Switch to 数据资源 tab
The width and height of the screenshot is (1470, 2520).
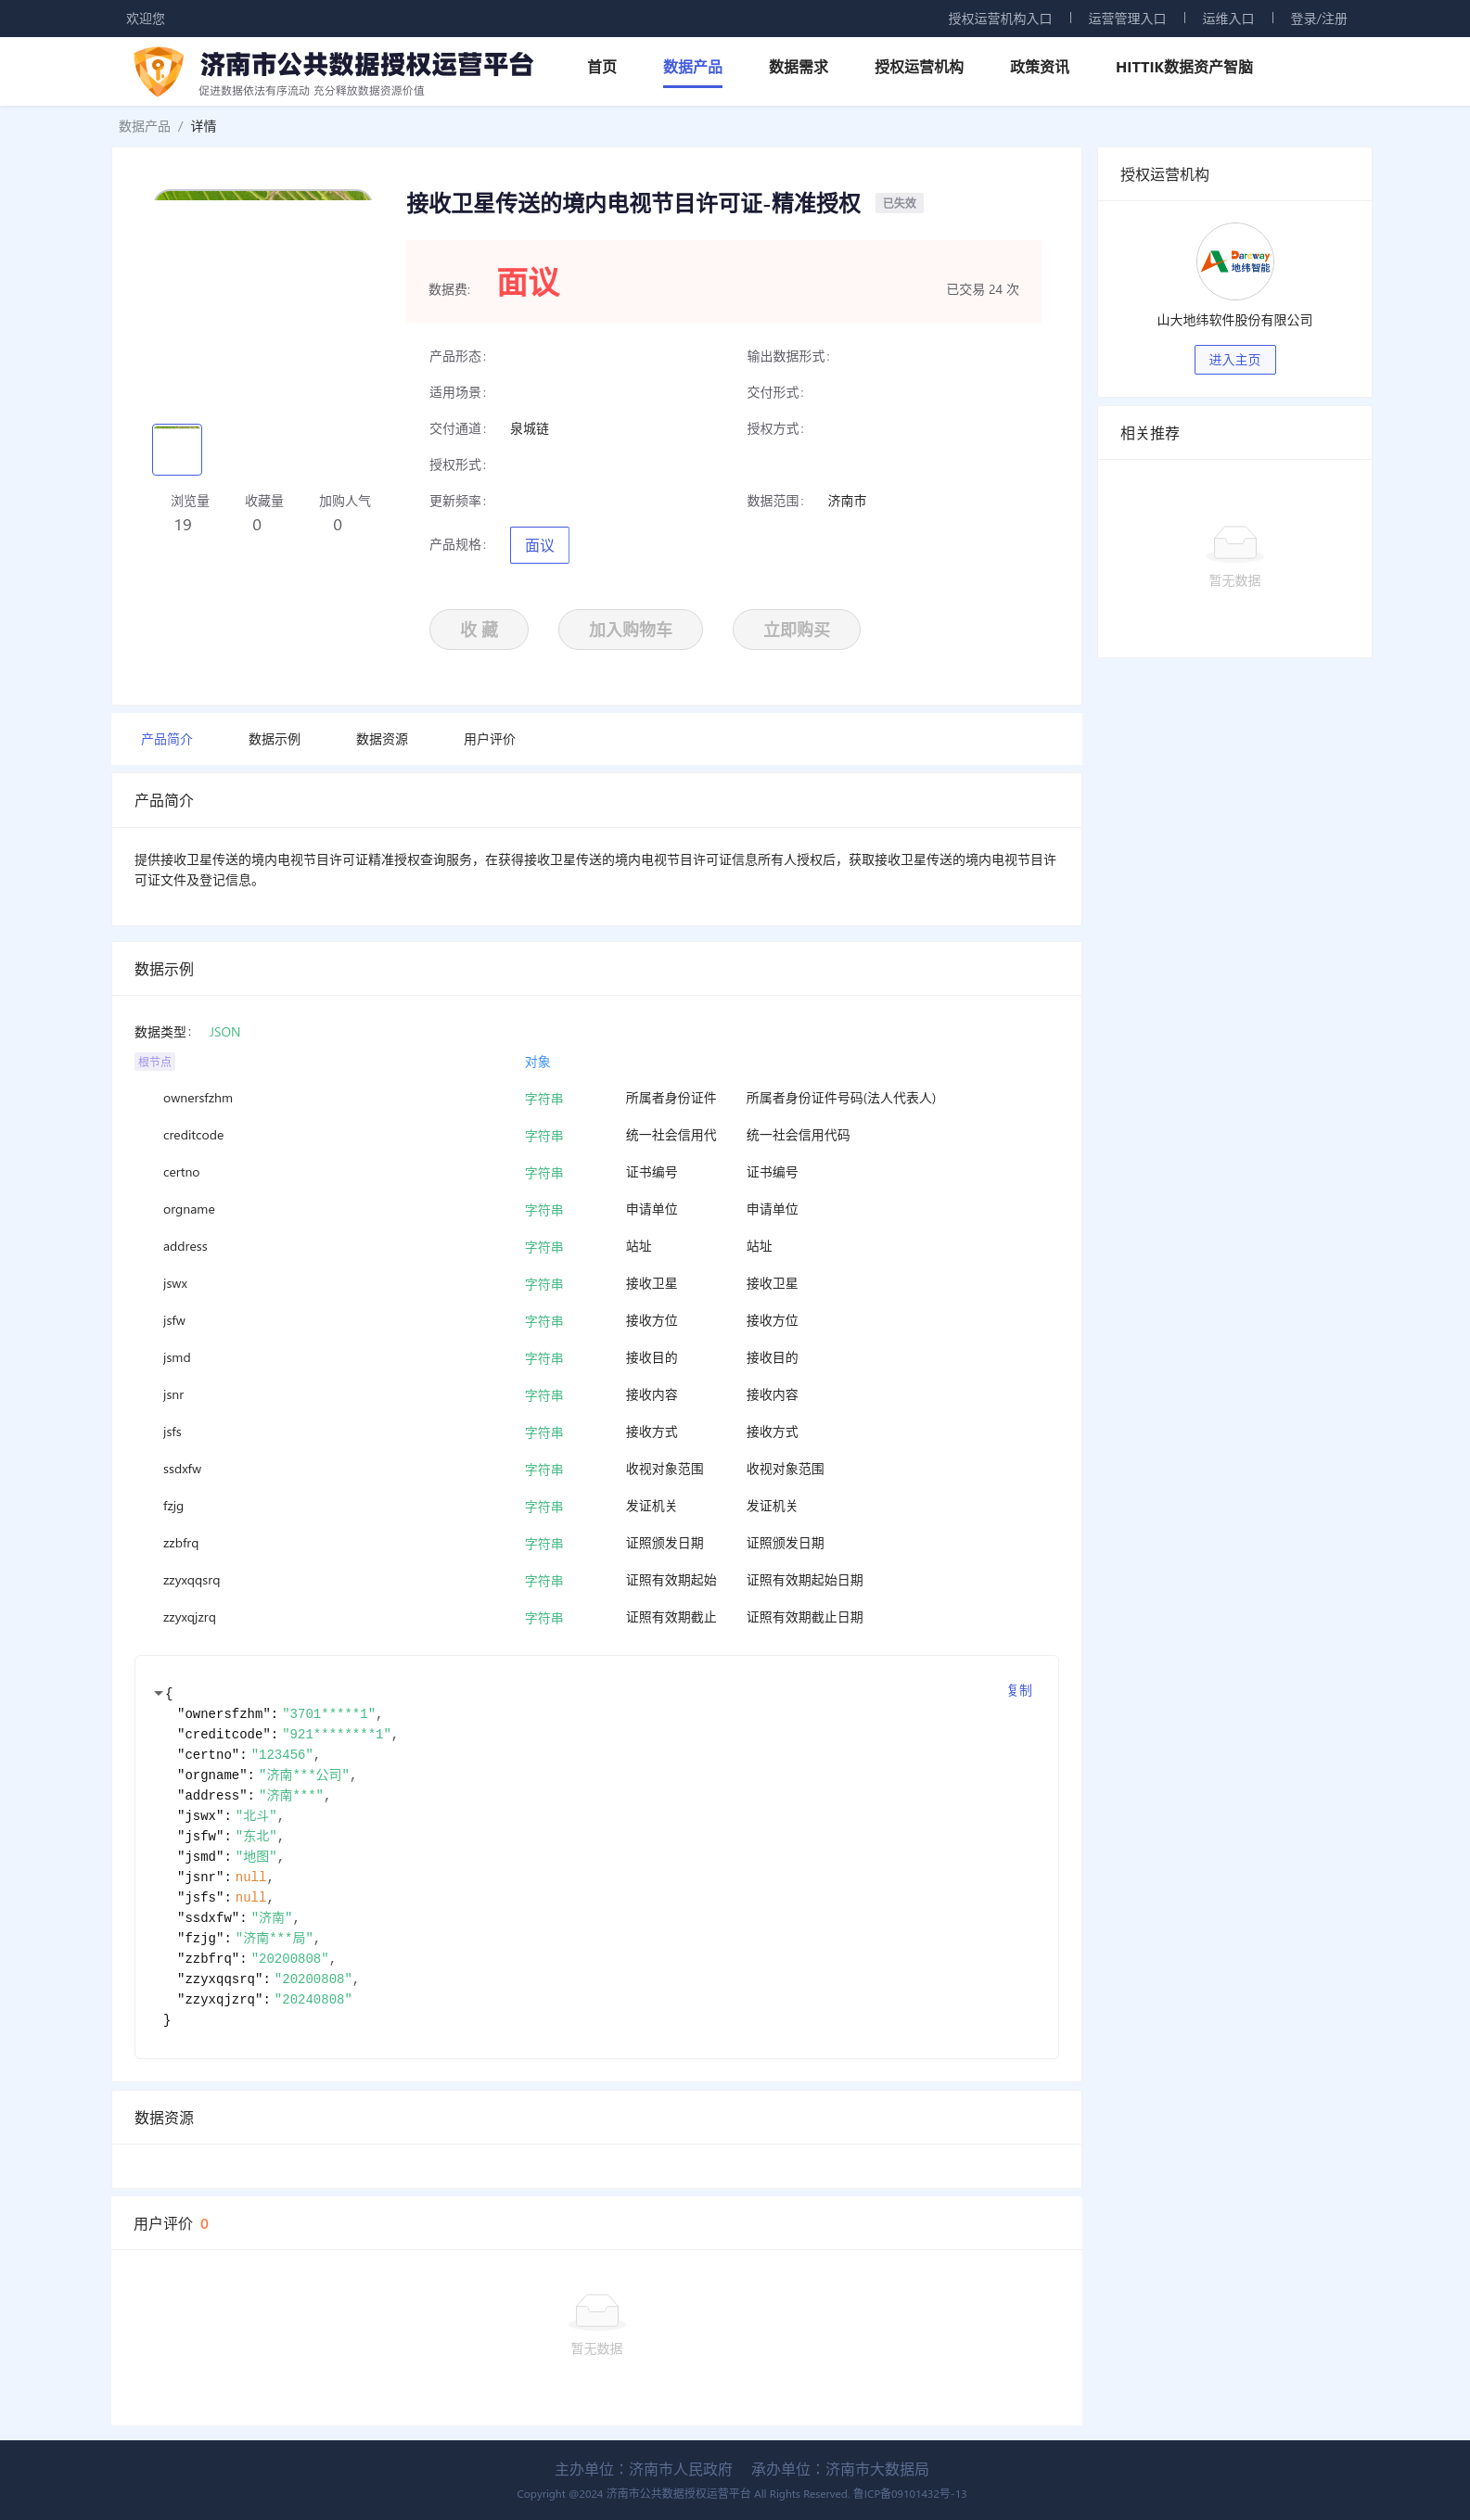[382, 739]
